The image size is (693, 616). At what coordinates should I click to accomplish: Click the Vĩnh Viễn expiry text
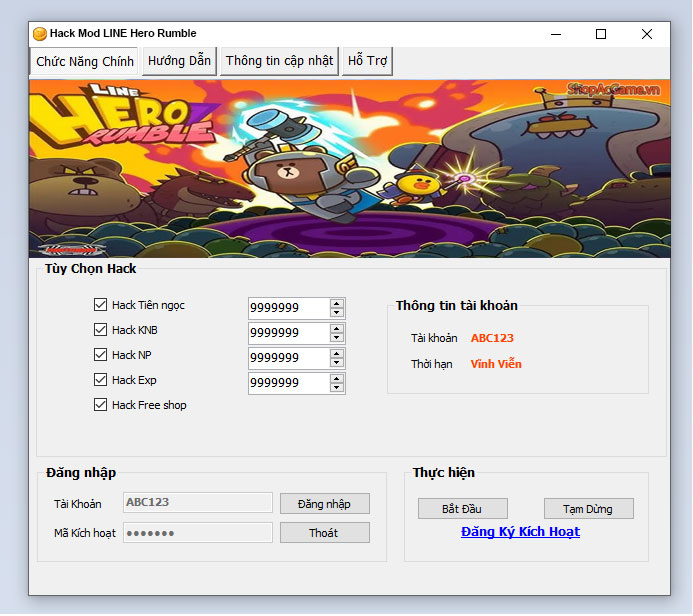[496, 364]
